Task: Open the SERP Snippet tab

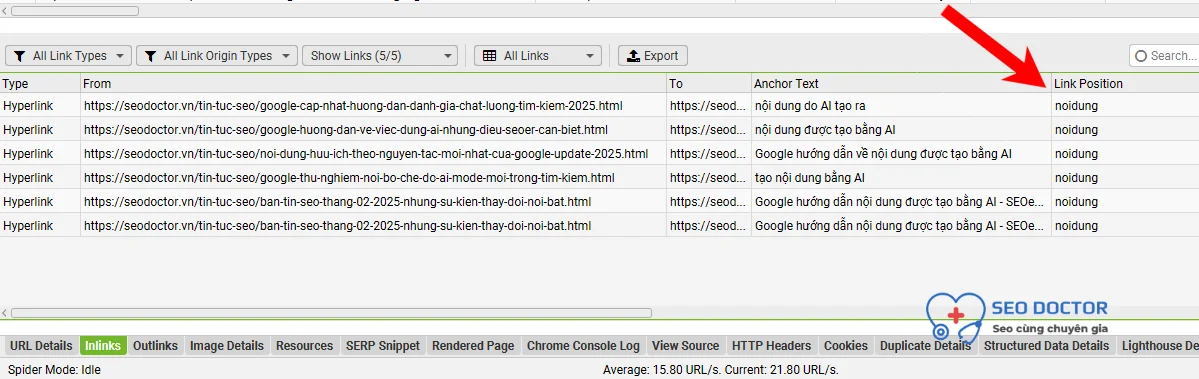Action: click(382, 346)
